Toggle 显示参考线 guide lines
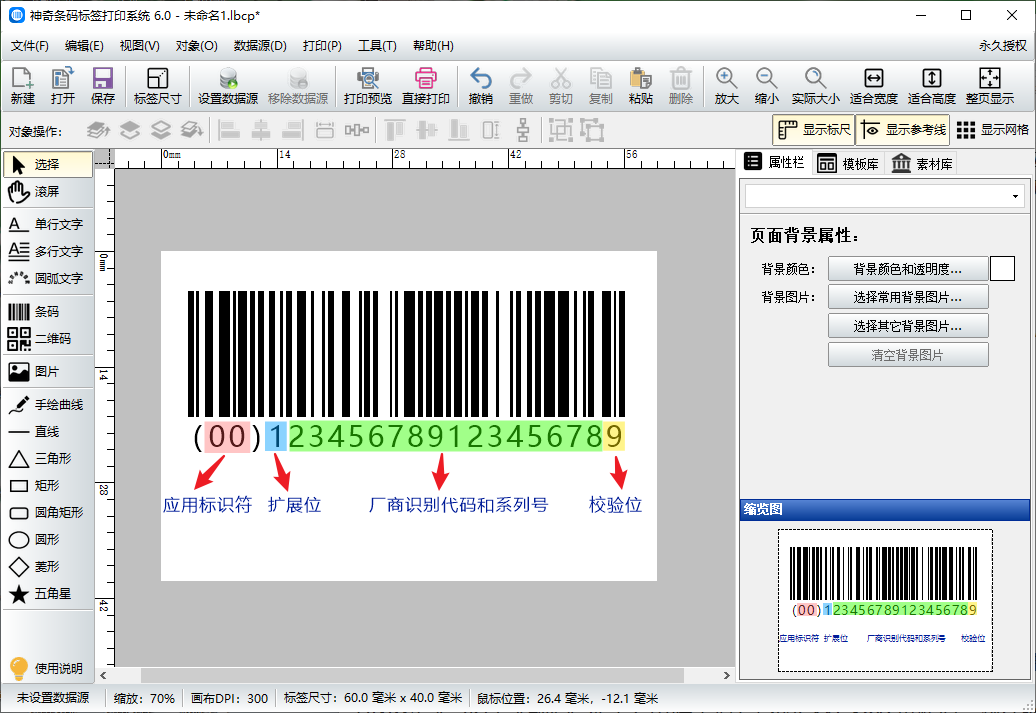This screenshot has height=713, width=1036. (903, 130)
